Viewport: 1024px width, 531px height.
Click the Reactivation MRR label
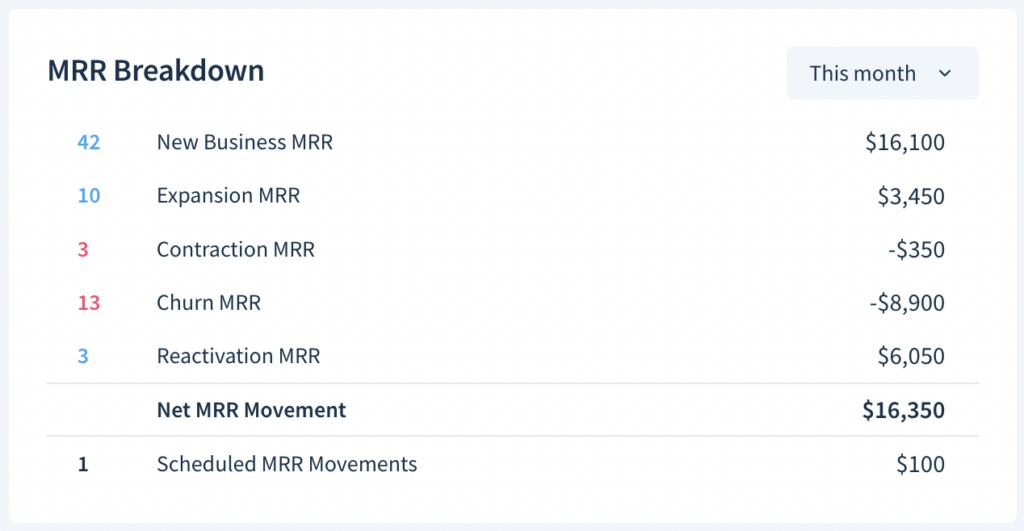(x=238, y=356)
